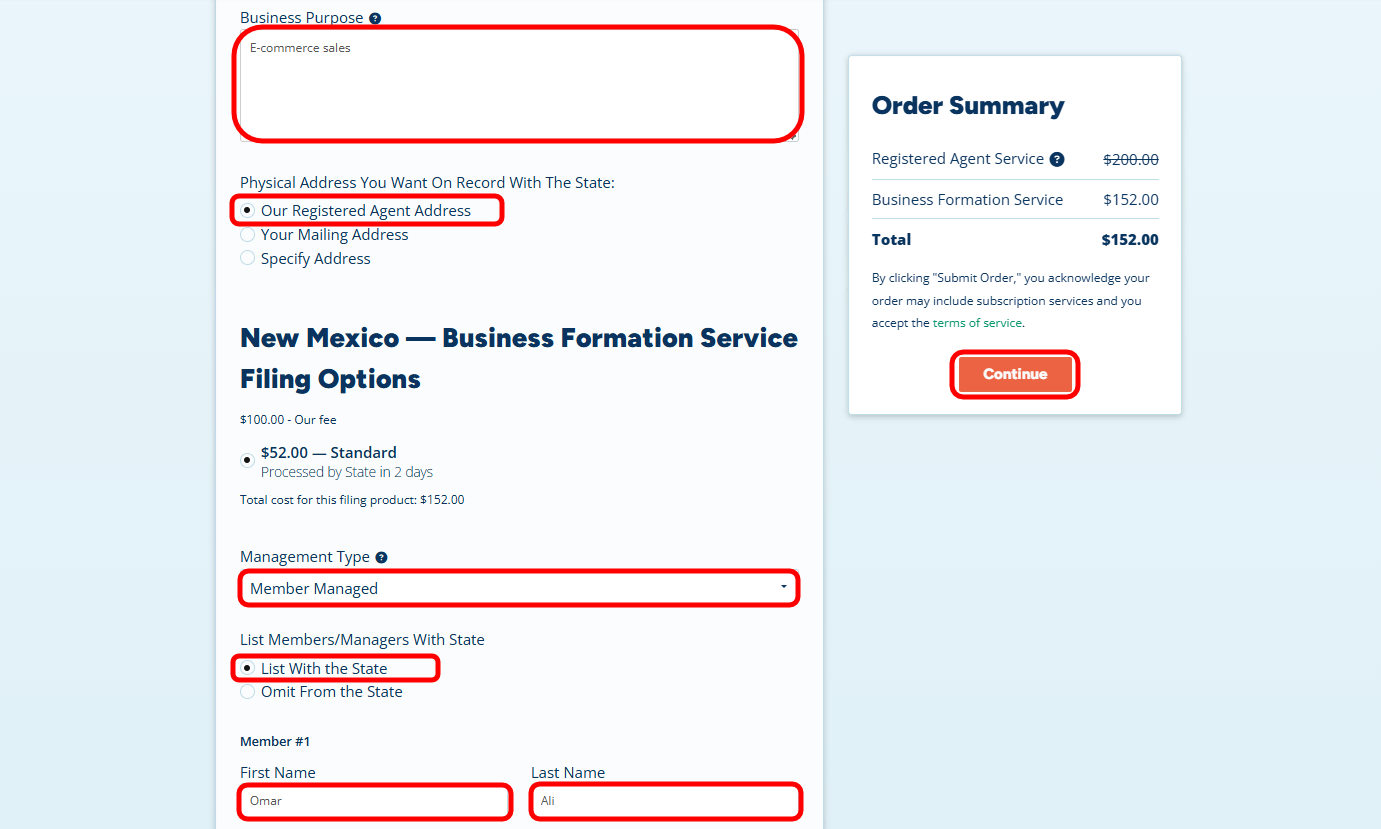Click the Order Summary heading
The height and width of the screenshot is (829, 1381).
tap(967, 106)
